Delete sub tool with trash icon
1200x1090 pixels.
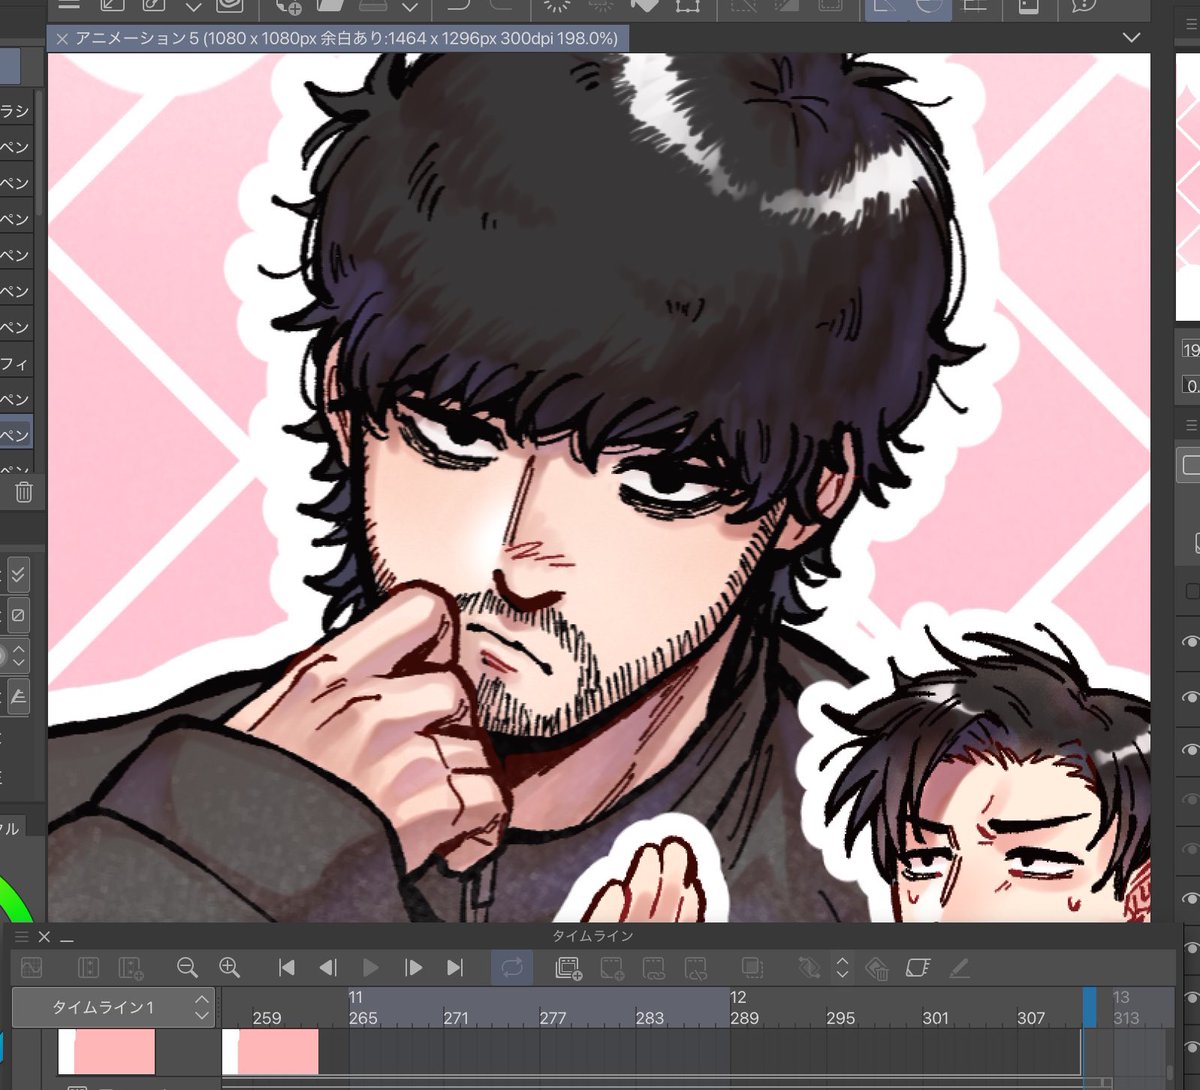[x=24, y=491]
